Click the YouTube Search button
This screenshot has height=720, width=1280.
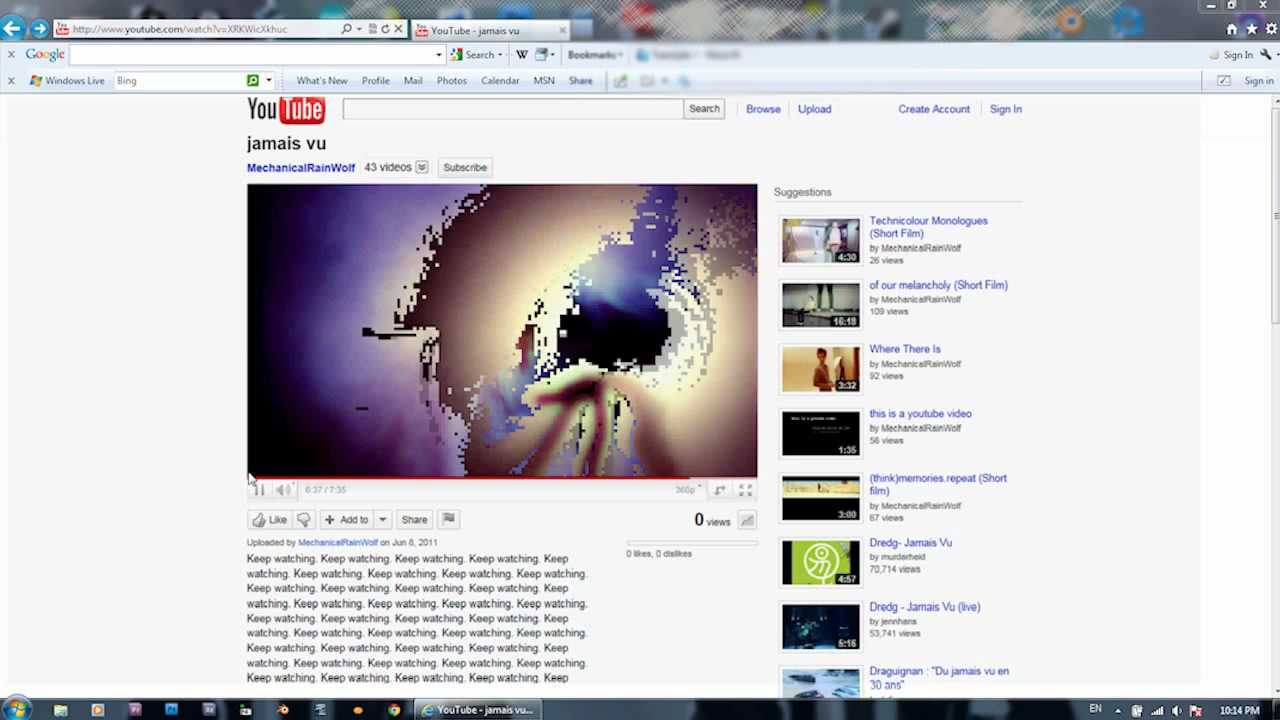coord(704,109)
